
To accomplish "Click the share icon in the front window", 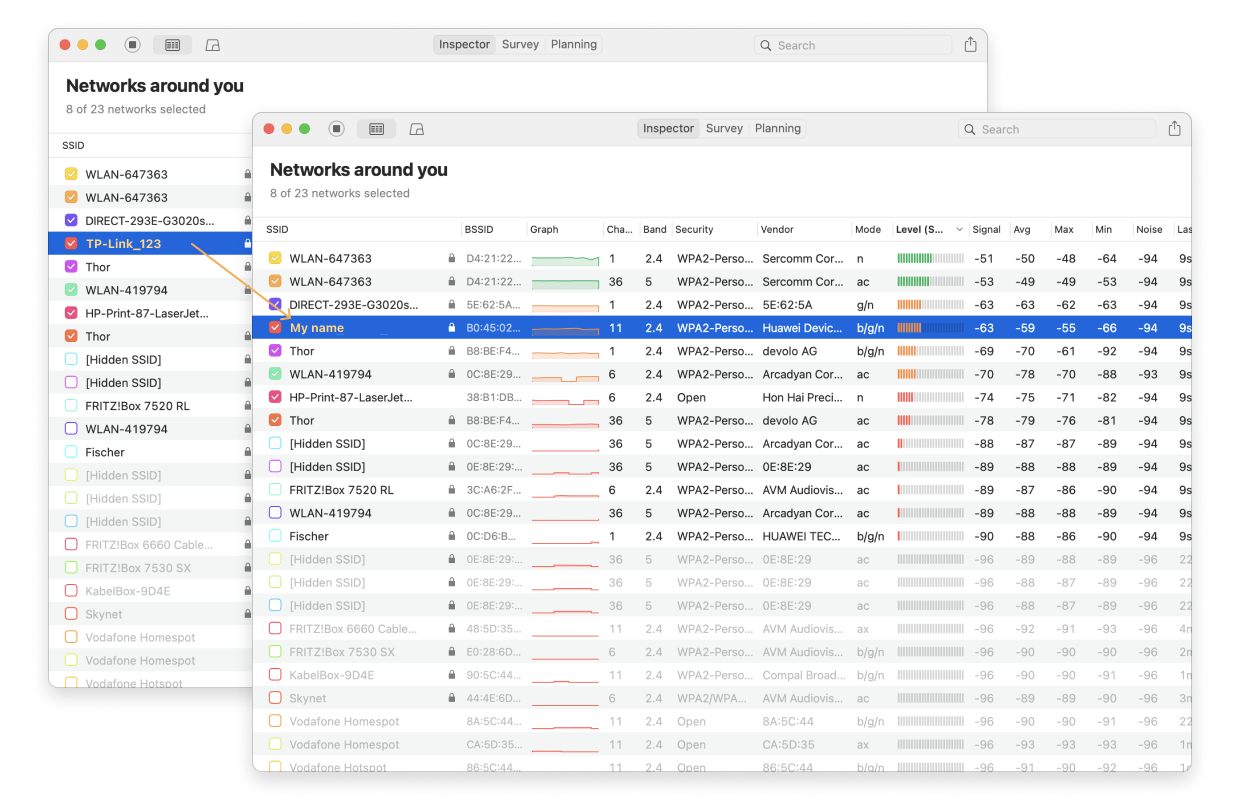I will tap(1174, 129).
